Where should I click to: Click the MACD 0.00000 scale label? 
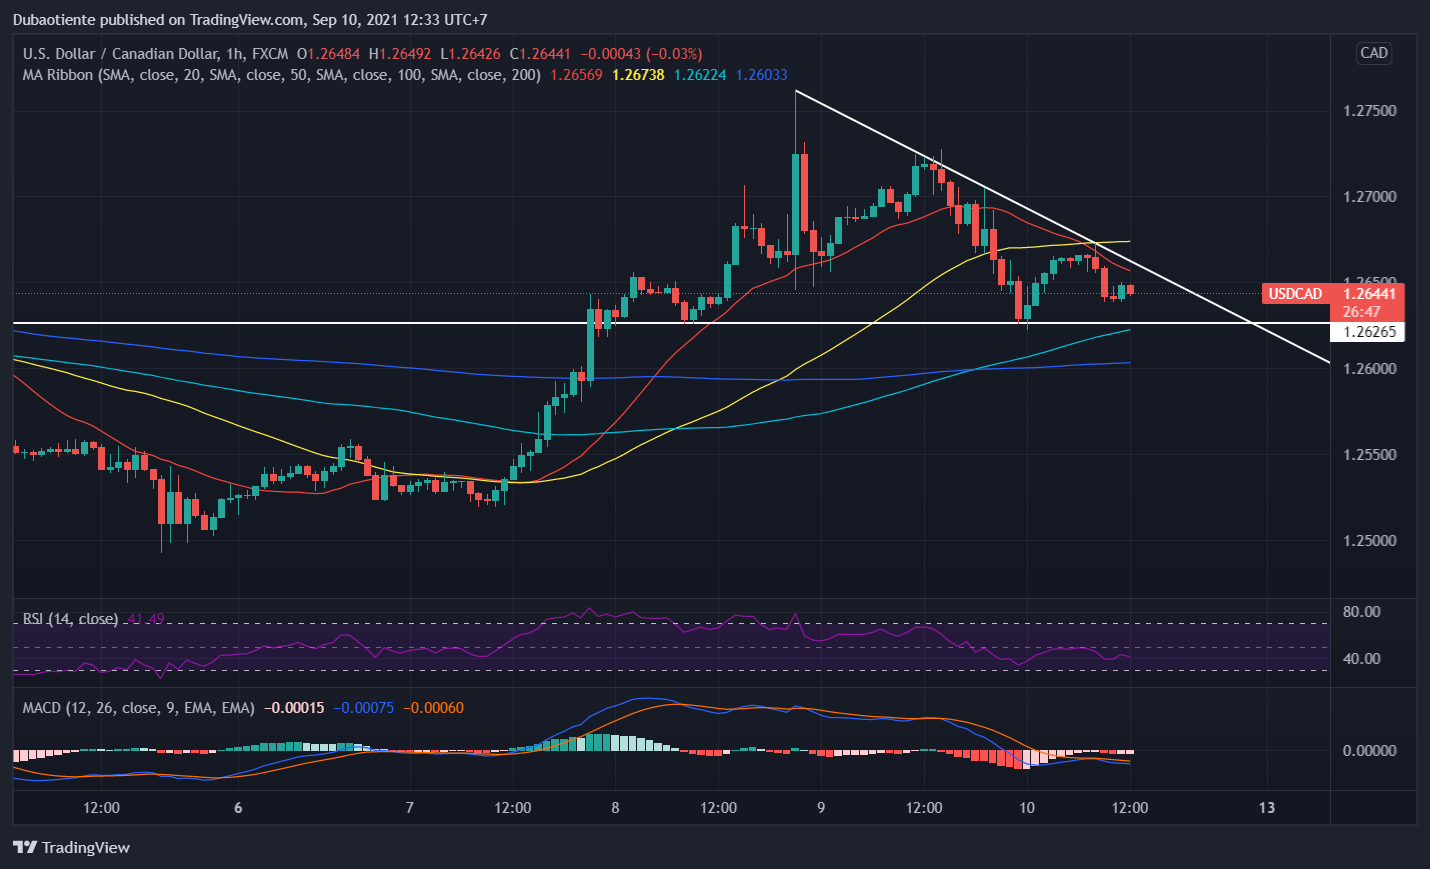point(1369,751)
